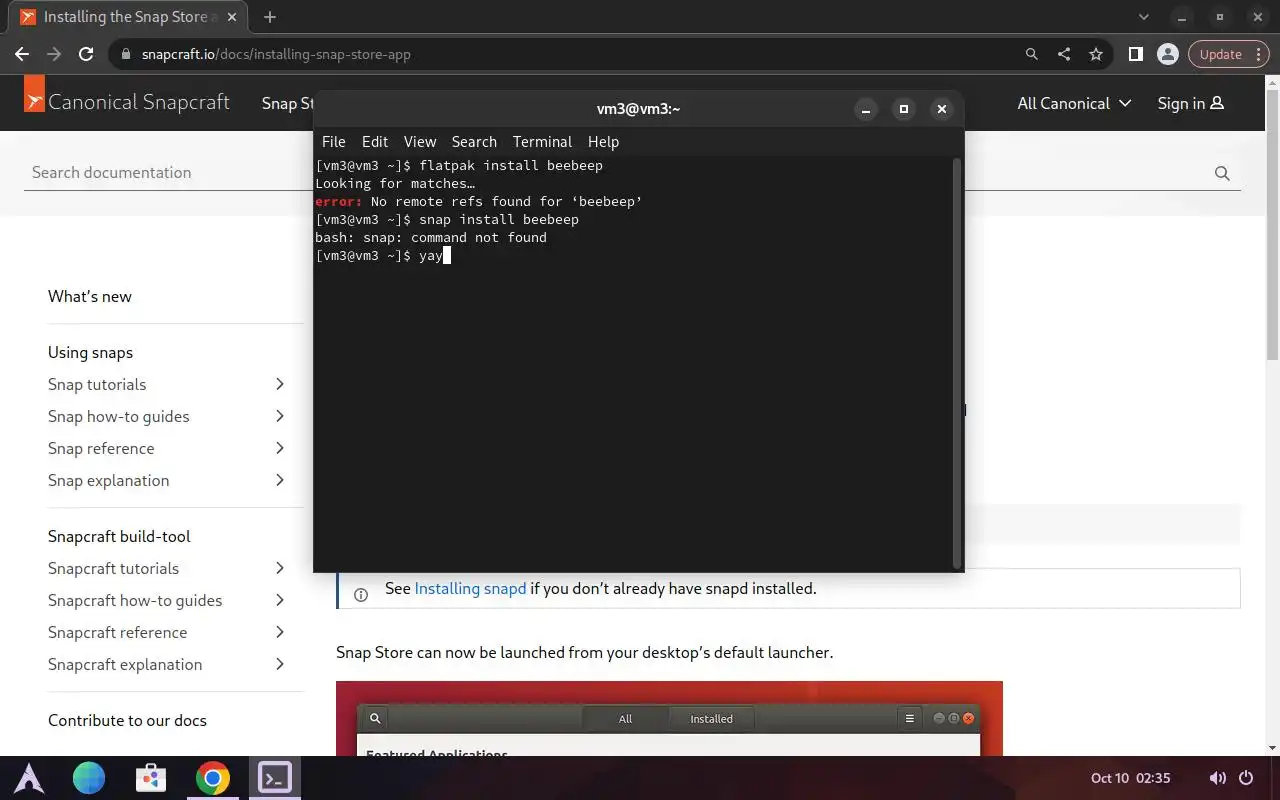Open the terminal Help menu
The height and width of the screenshot is (800, 1280).
(x=603, y=142)
